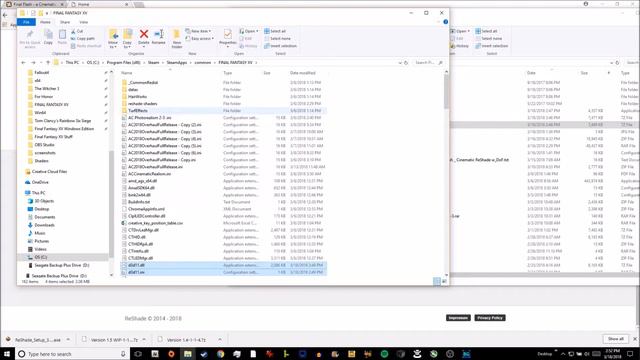Viewport: 640px width, 360px height.
Task: Click Select all in front Explorer ribbon
Action: pos(275,31)
